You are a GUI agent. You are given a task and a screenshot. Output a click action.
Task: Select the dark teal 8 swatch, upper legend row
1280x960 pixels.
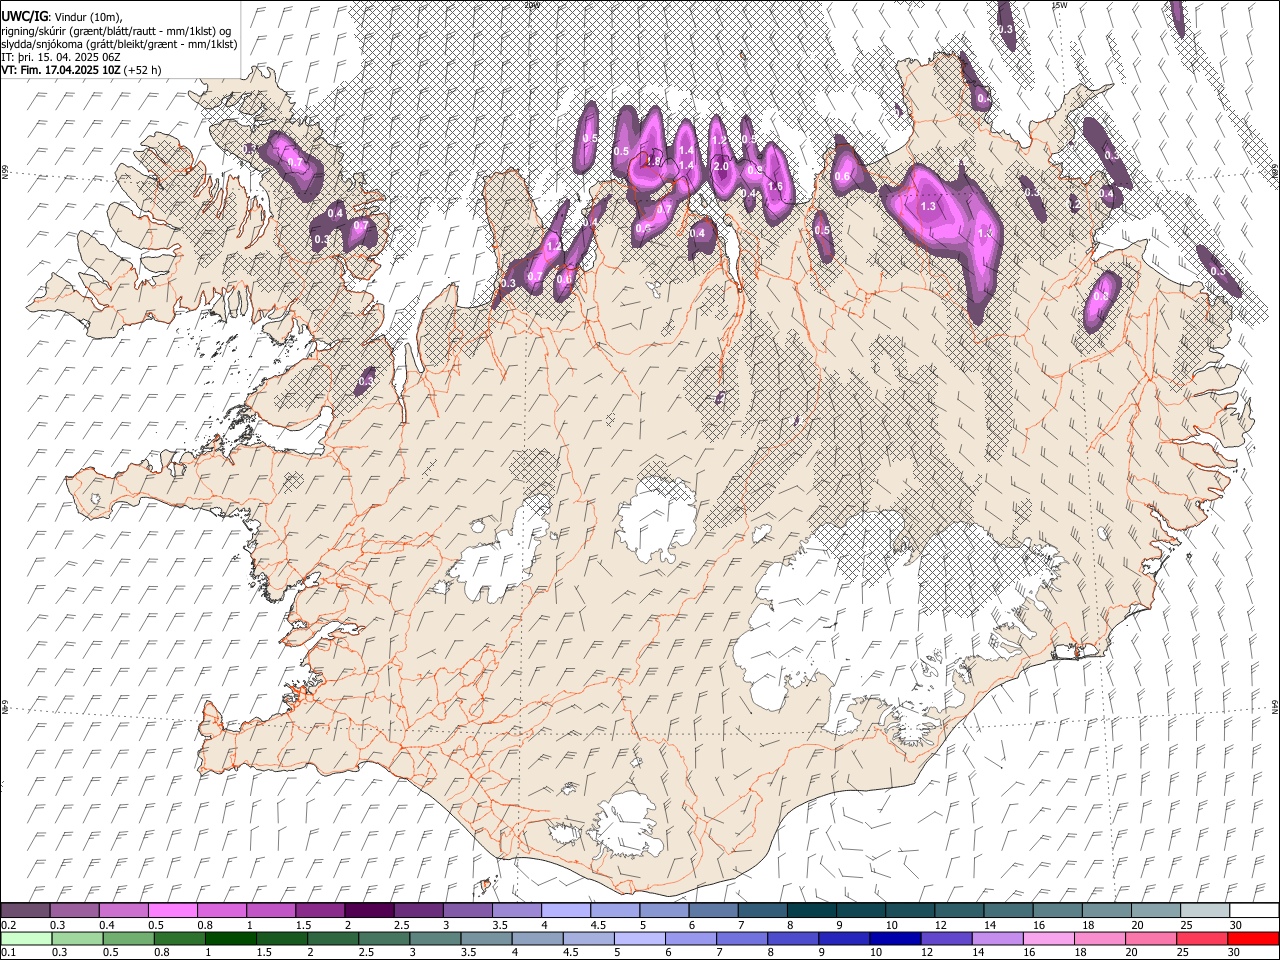(810, 910)
